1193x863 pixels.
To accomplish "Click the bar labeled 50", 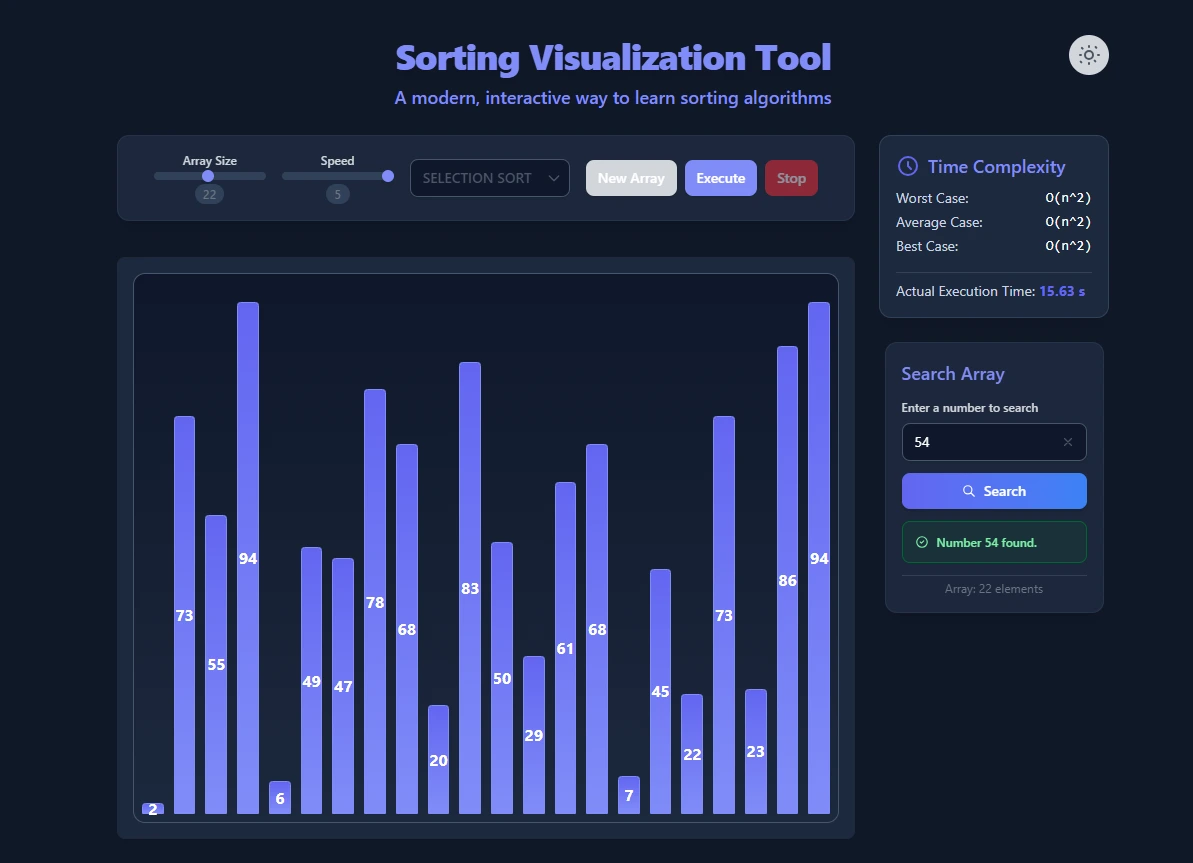I will pos(502,678).
